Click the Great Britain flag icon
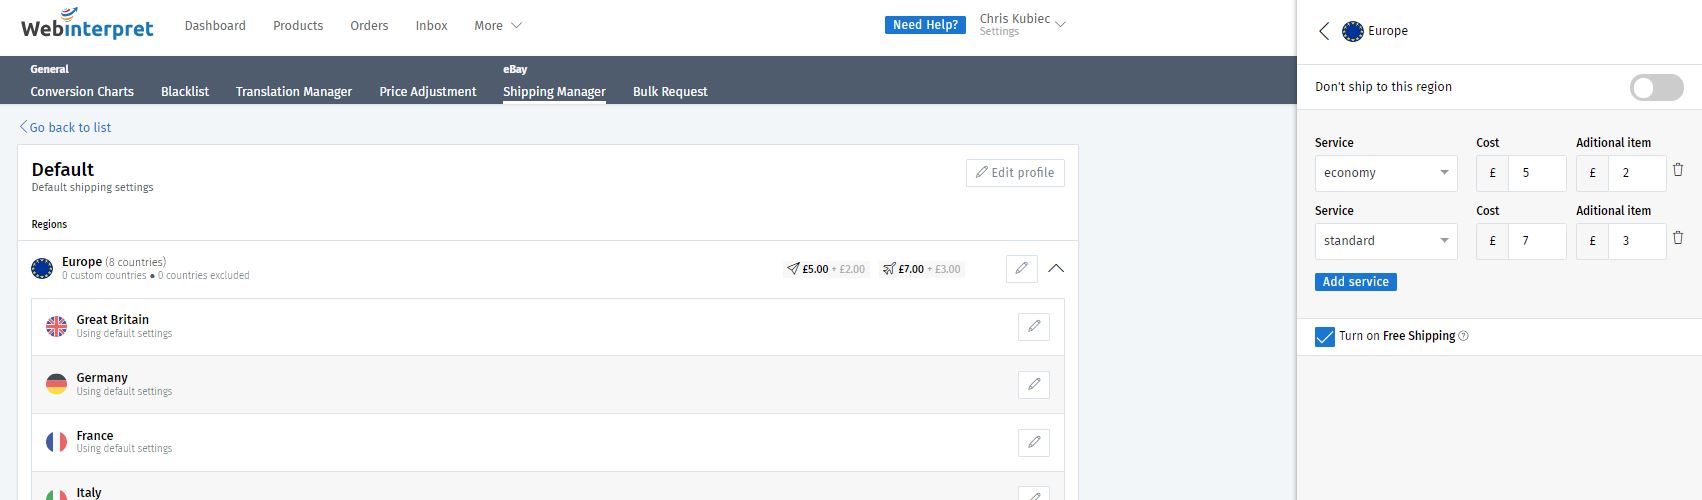The height and width of the screenshot is (500, 1702). point(57,326)
